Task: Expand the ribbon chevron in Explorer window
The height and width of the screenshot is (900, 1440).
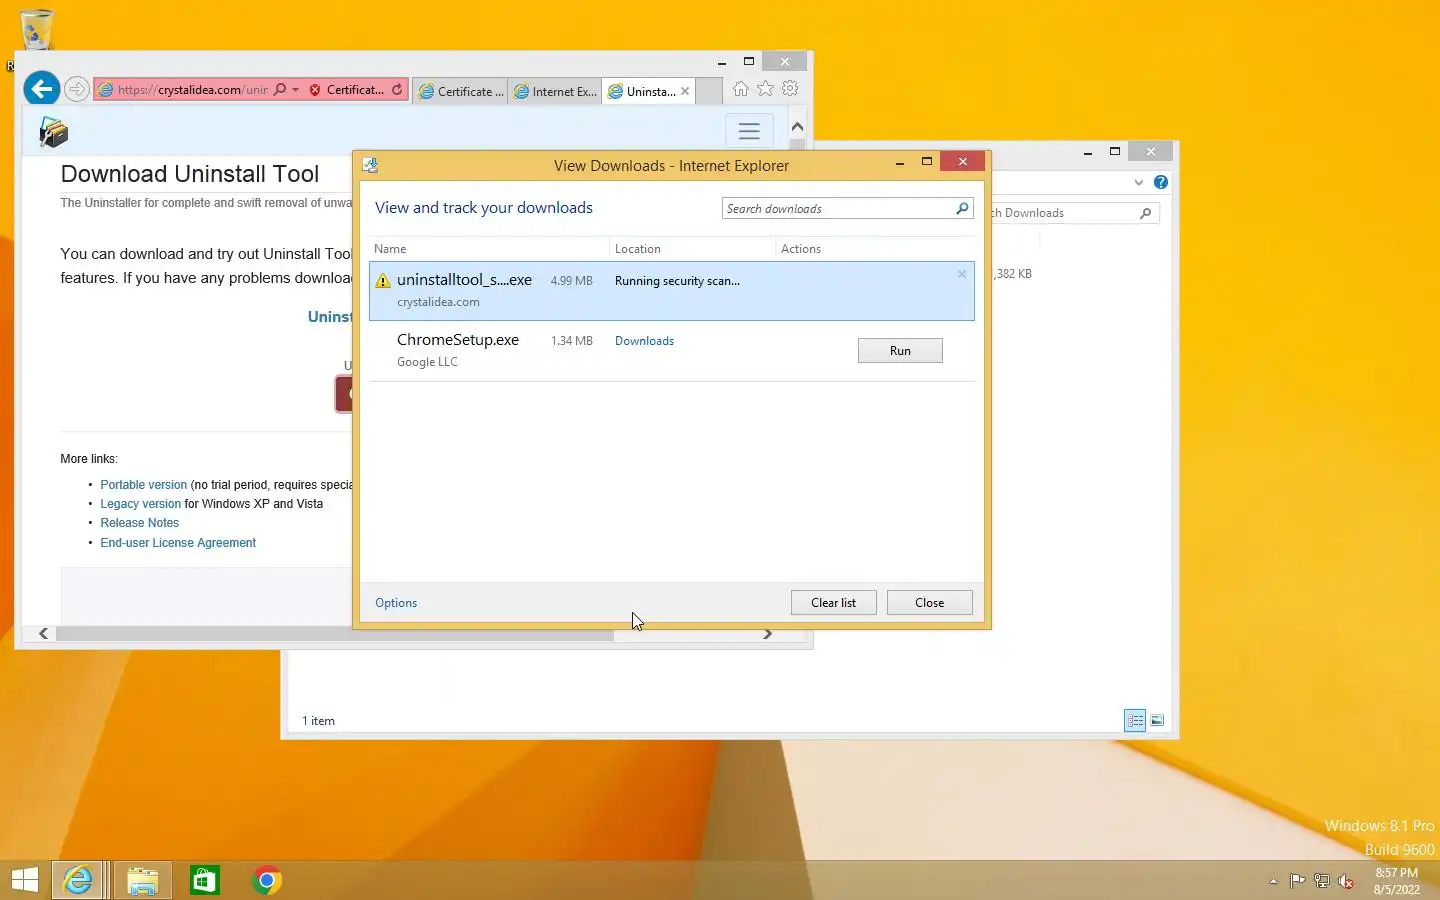Action: tap(1138, 182)
